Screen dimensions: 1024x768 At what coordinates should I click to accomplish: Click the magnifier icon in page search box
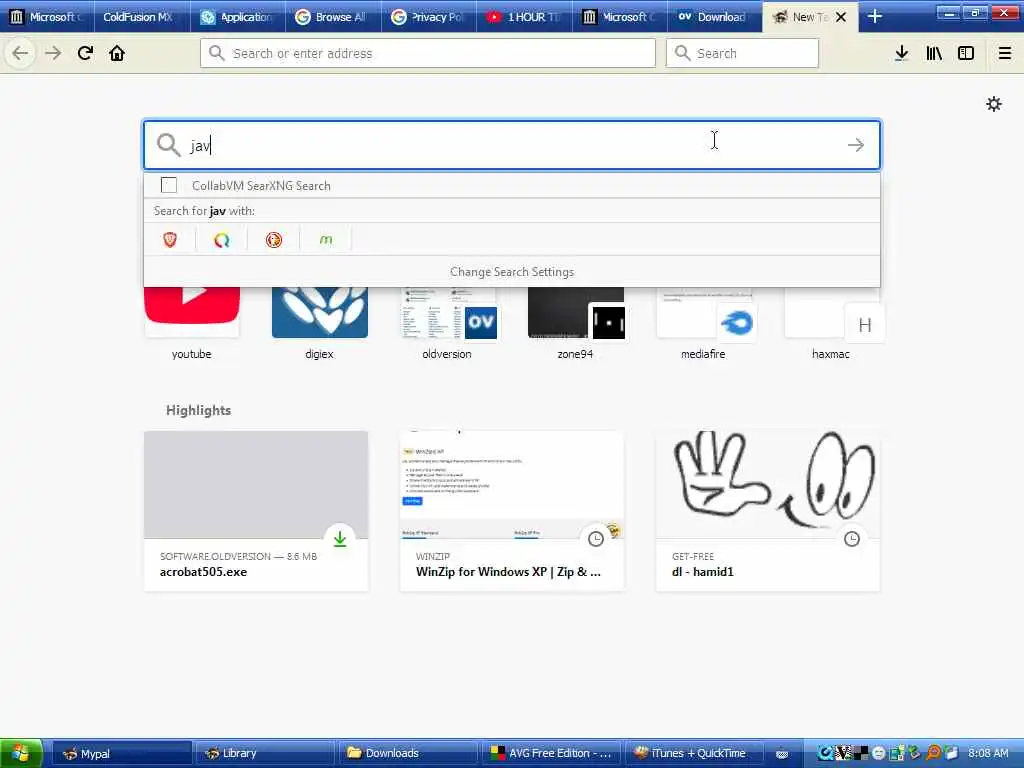168,145
